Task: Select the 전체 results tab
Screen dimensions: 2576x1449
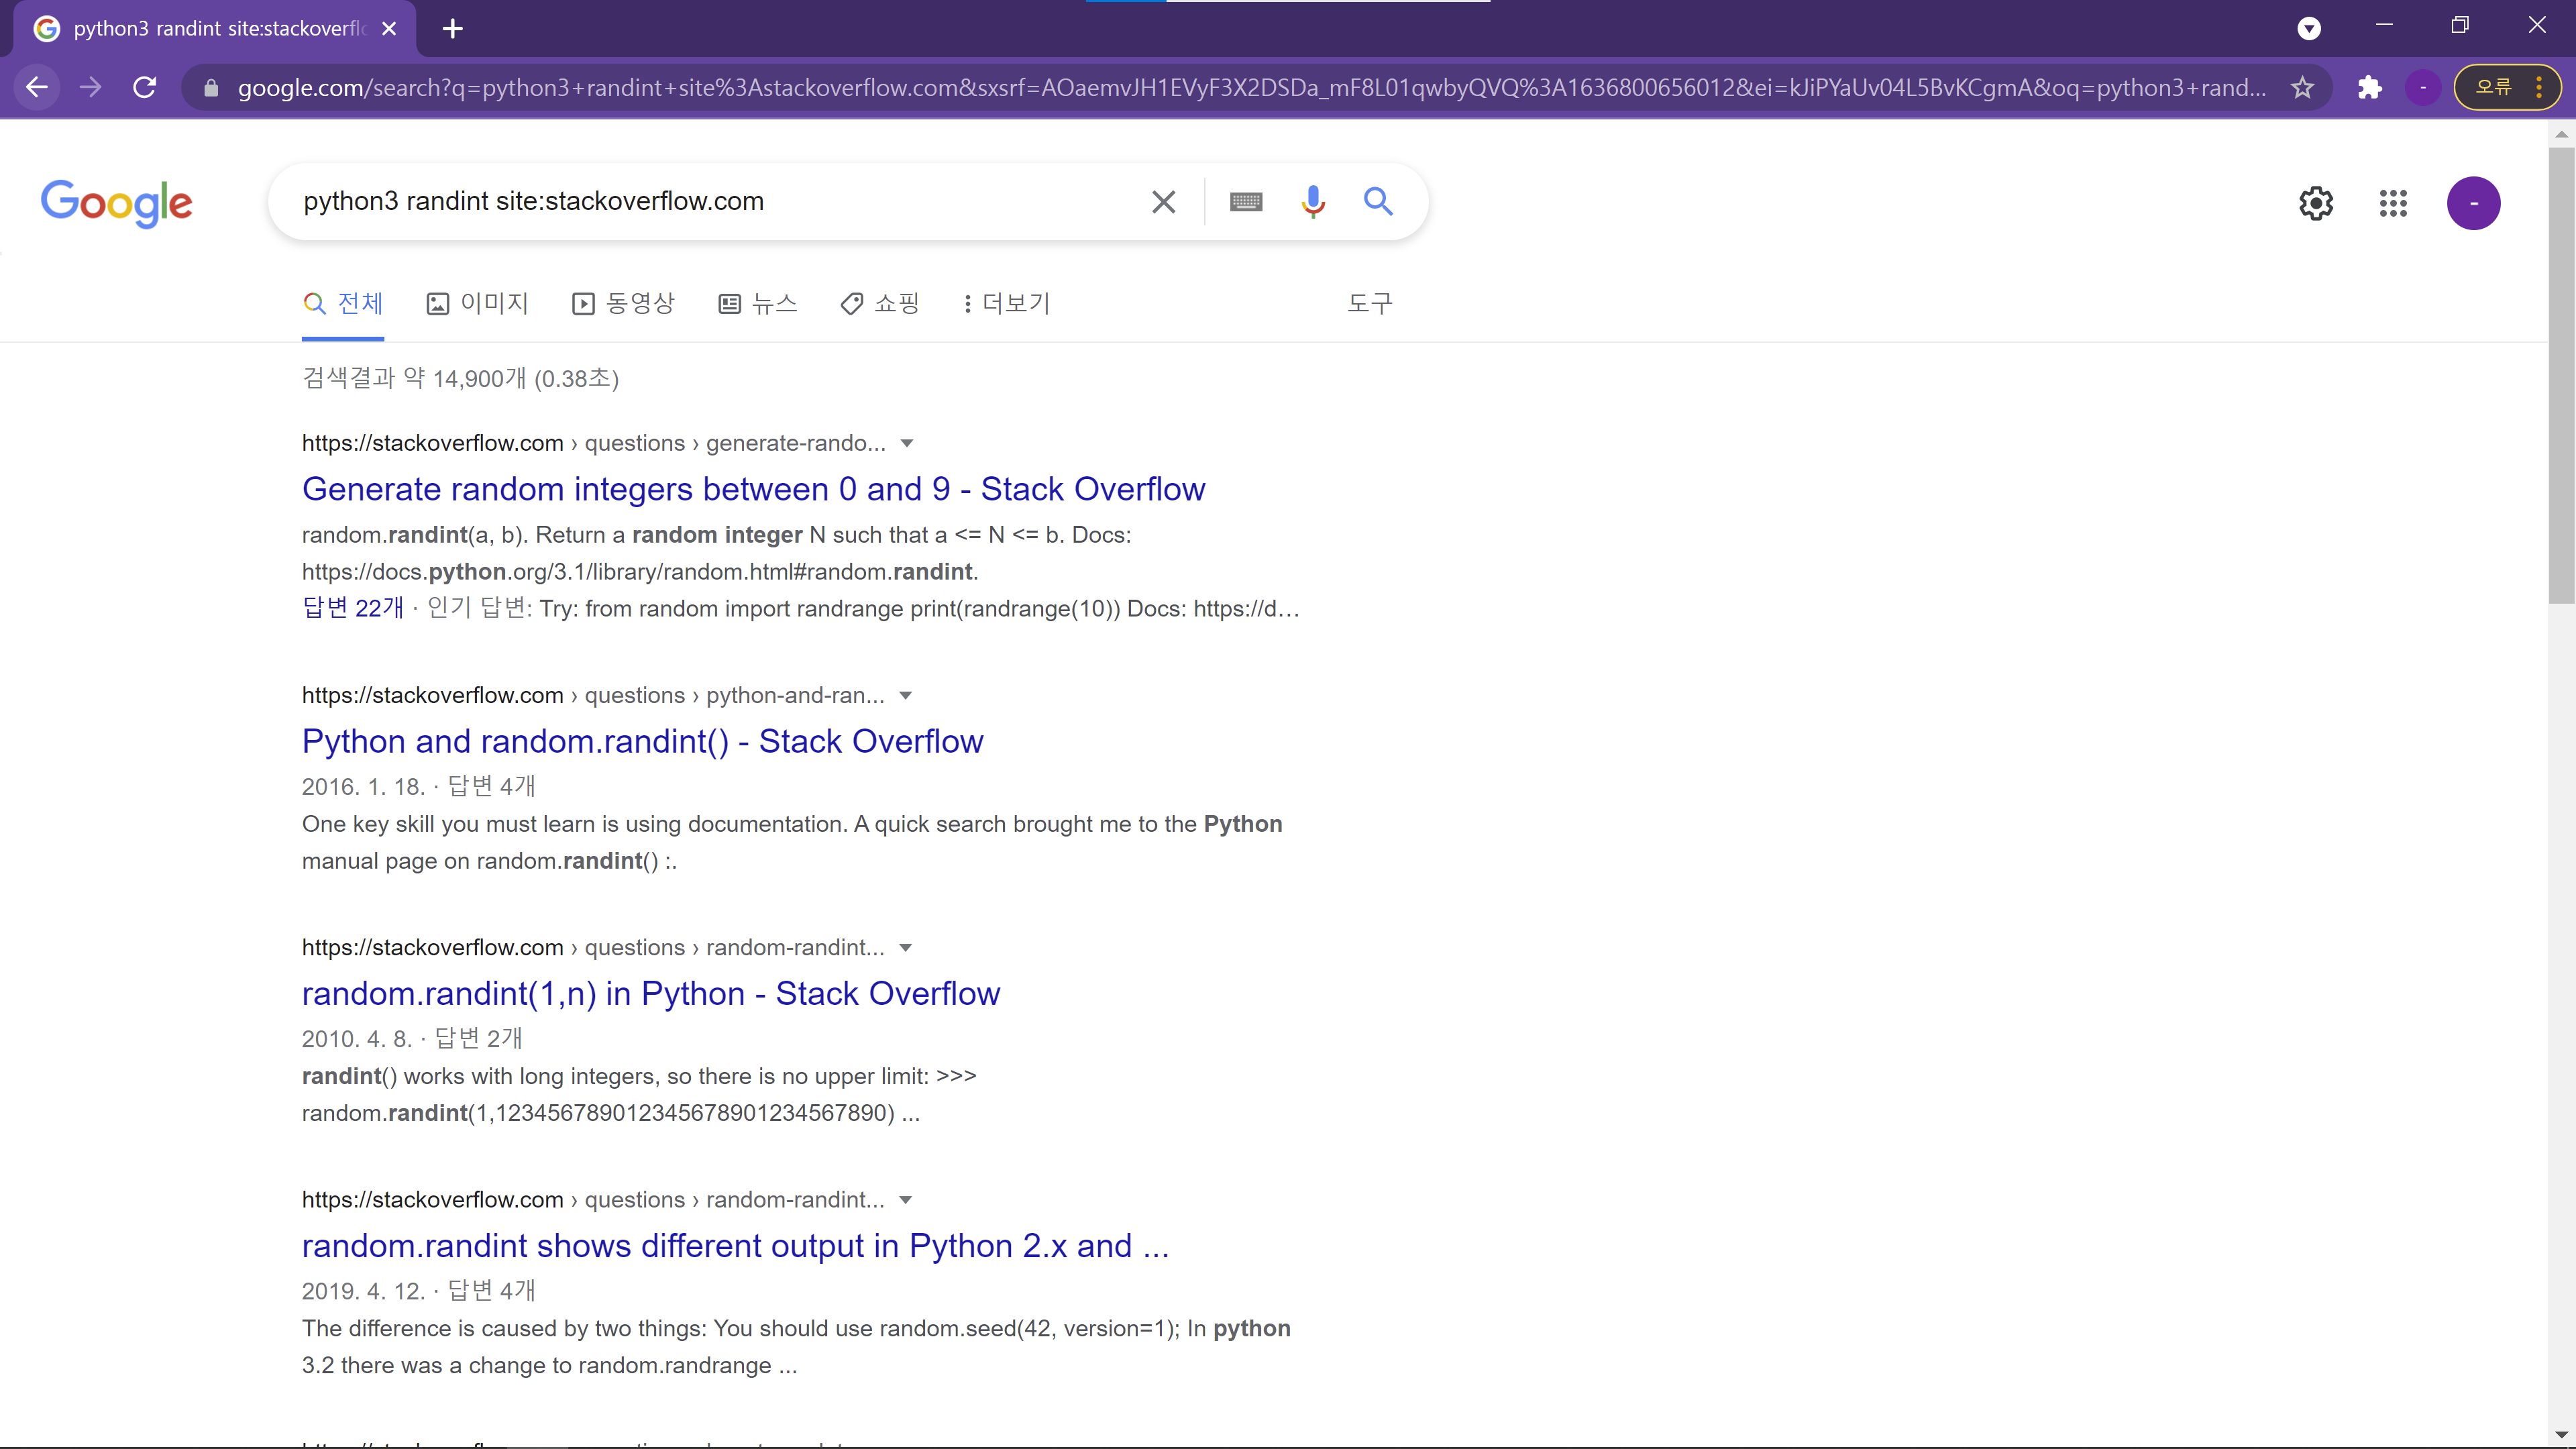Action: [343, 303]
